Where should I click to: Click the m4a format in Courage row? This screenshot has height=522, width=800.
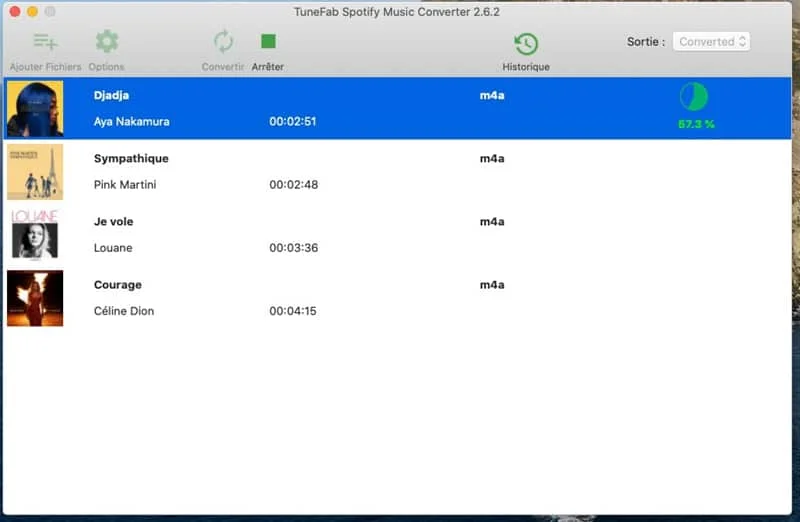pos(492,285)
